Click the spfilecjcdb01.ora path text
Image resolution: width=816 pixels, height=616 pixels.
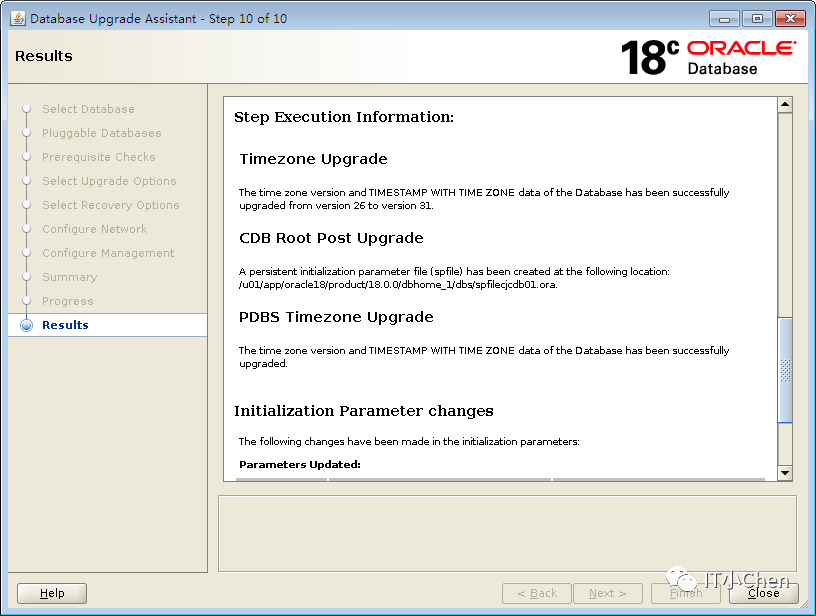coord(398,285)
